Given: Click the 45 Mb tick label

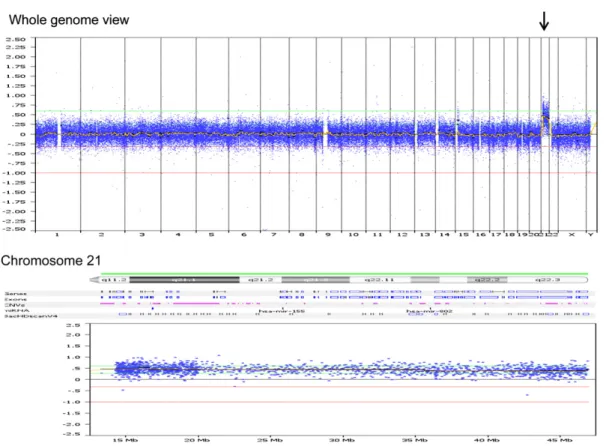Looking at the screenshot, I should (x=559, y=440).
